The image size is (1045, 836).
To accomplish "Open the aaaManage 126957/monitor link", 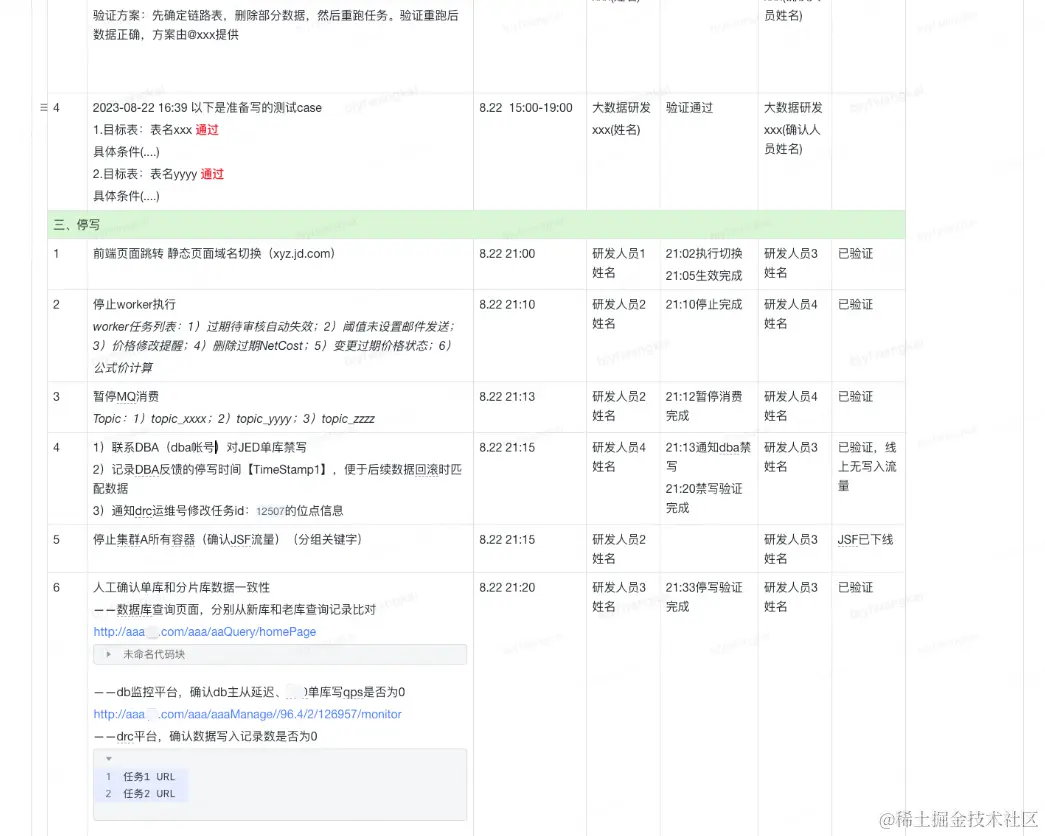I will click(247, 714).
